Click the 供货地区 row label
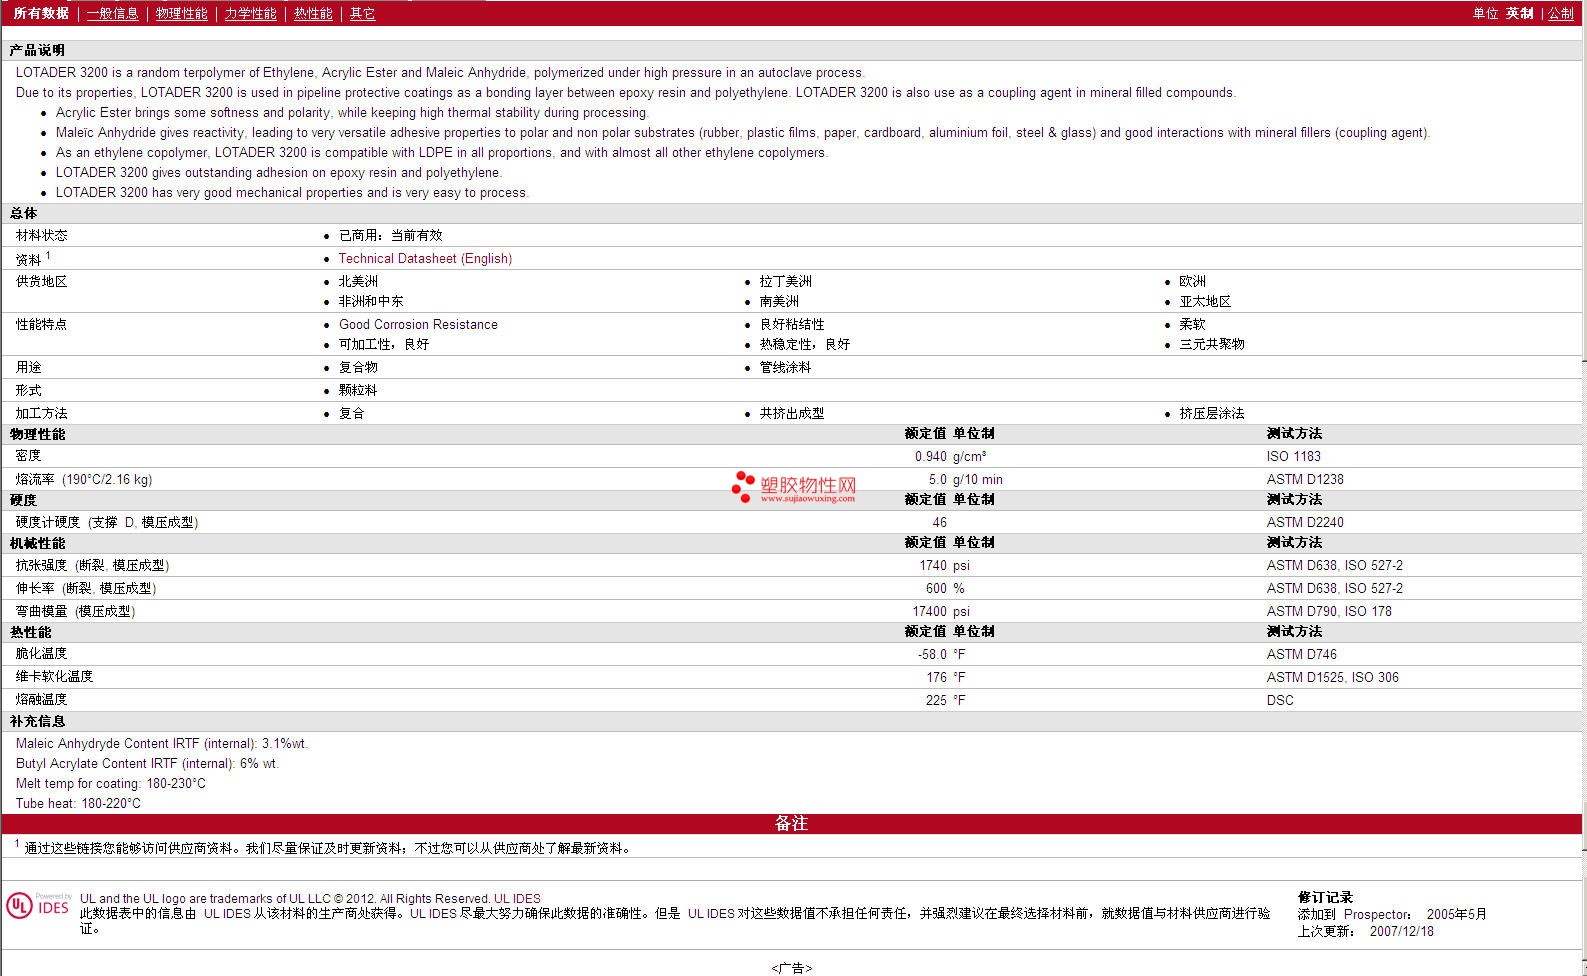This screenshot has height=976, width=1587. [x=42, y=282]
